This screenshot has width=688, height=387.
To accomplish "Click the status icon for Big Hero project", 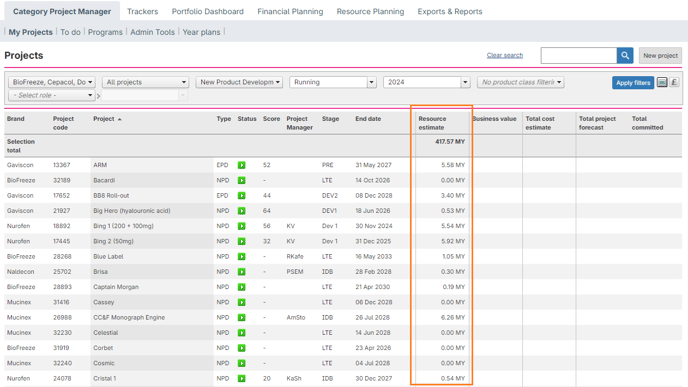I will coord(242,211).
